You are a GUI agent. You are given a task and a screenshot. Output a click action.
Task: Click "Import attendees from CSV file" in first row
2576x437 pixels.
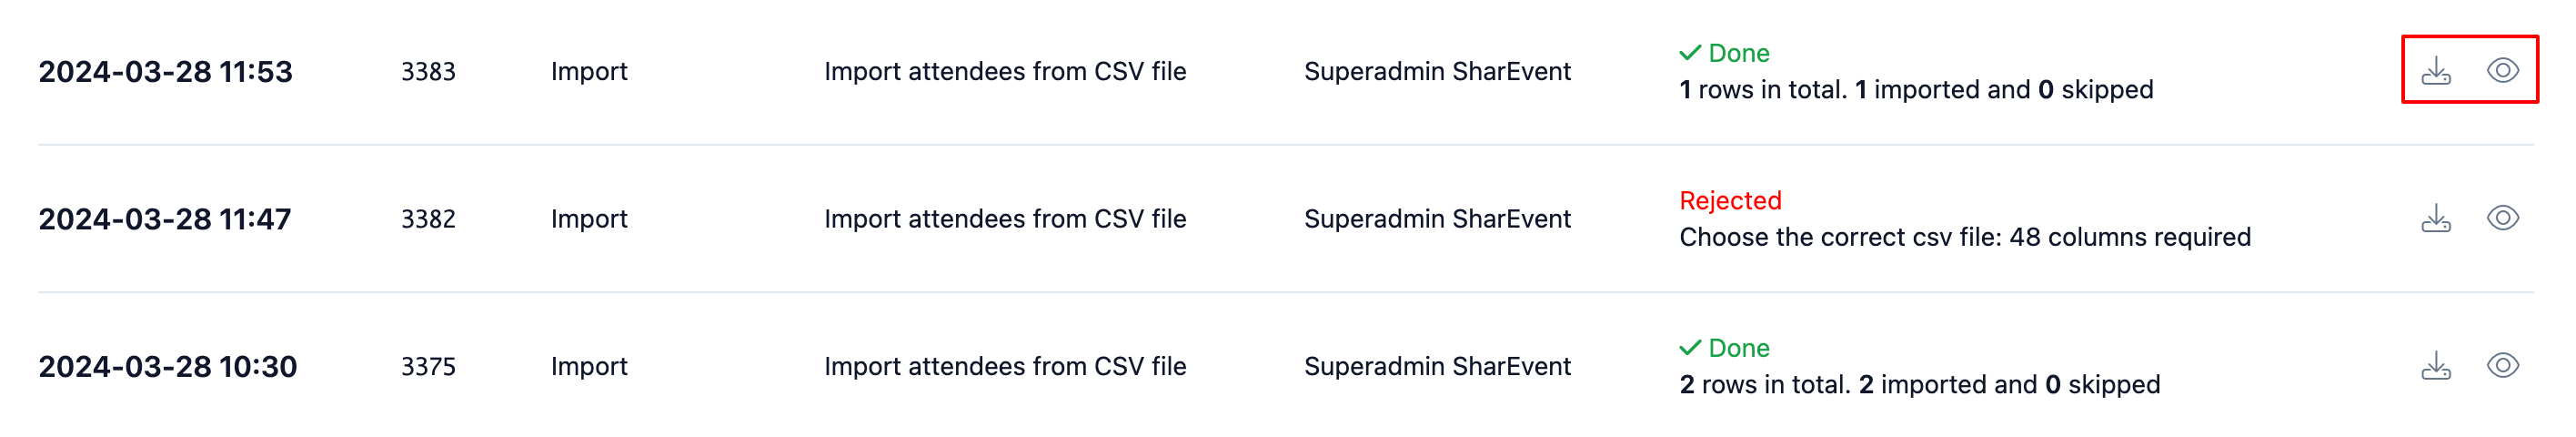point(1005,72)
